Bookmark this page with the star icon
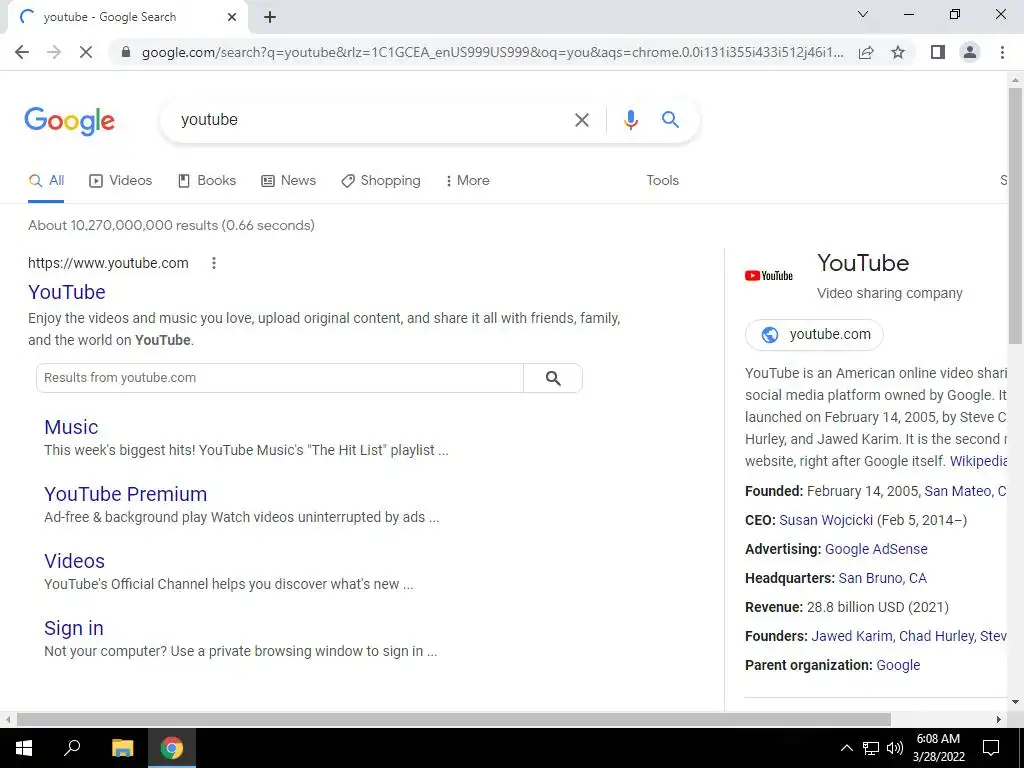1024x768 pixels. (898, 52)
